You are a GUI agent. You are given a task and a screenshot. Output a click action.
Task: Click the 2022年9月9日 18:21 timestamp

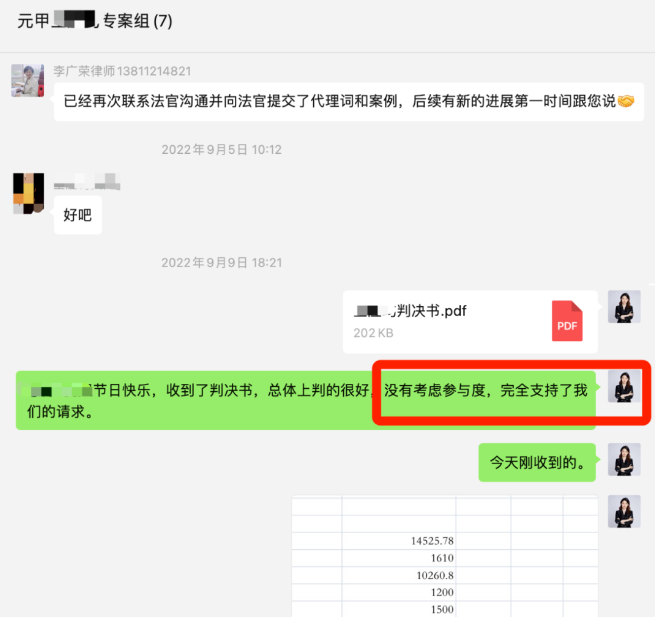pyautogui.click(x=222, y=263)
